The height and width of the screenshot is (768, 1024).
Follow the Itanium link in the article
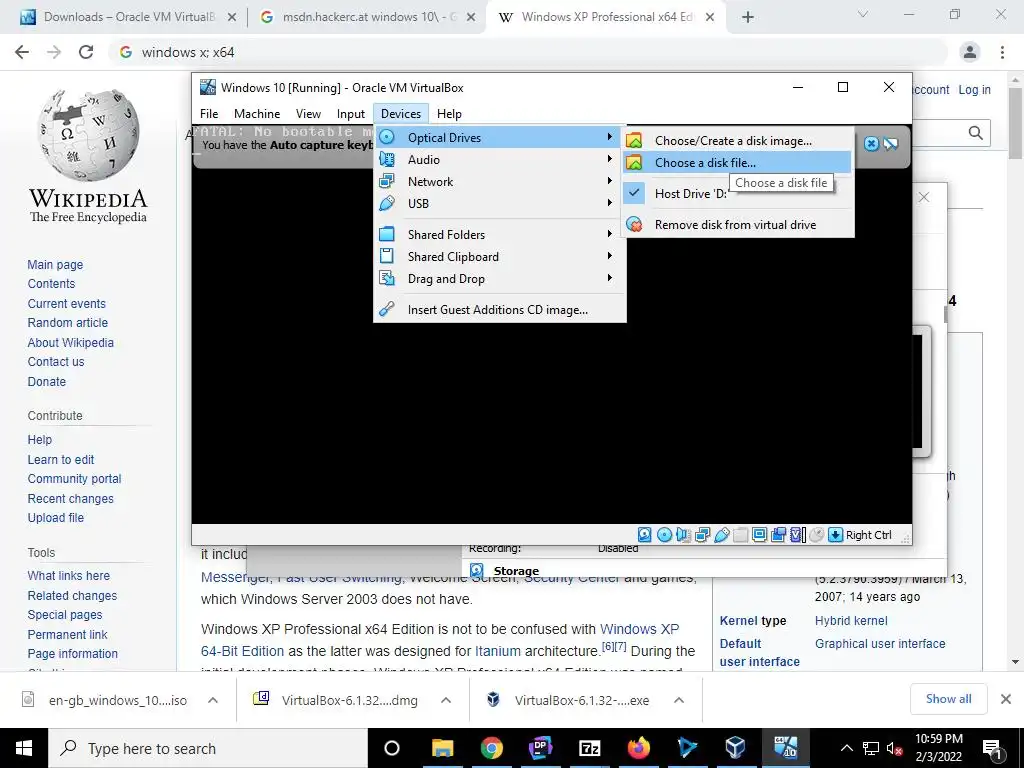498,651
